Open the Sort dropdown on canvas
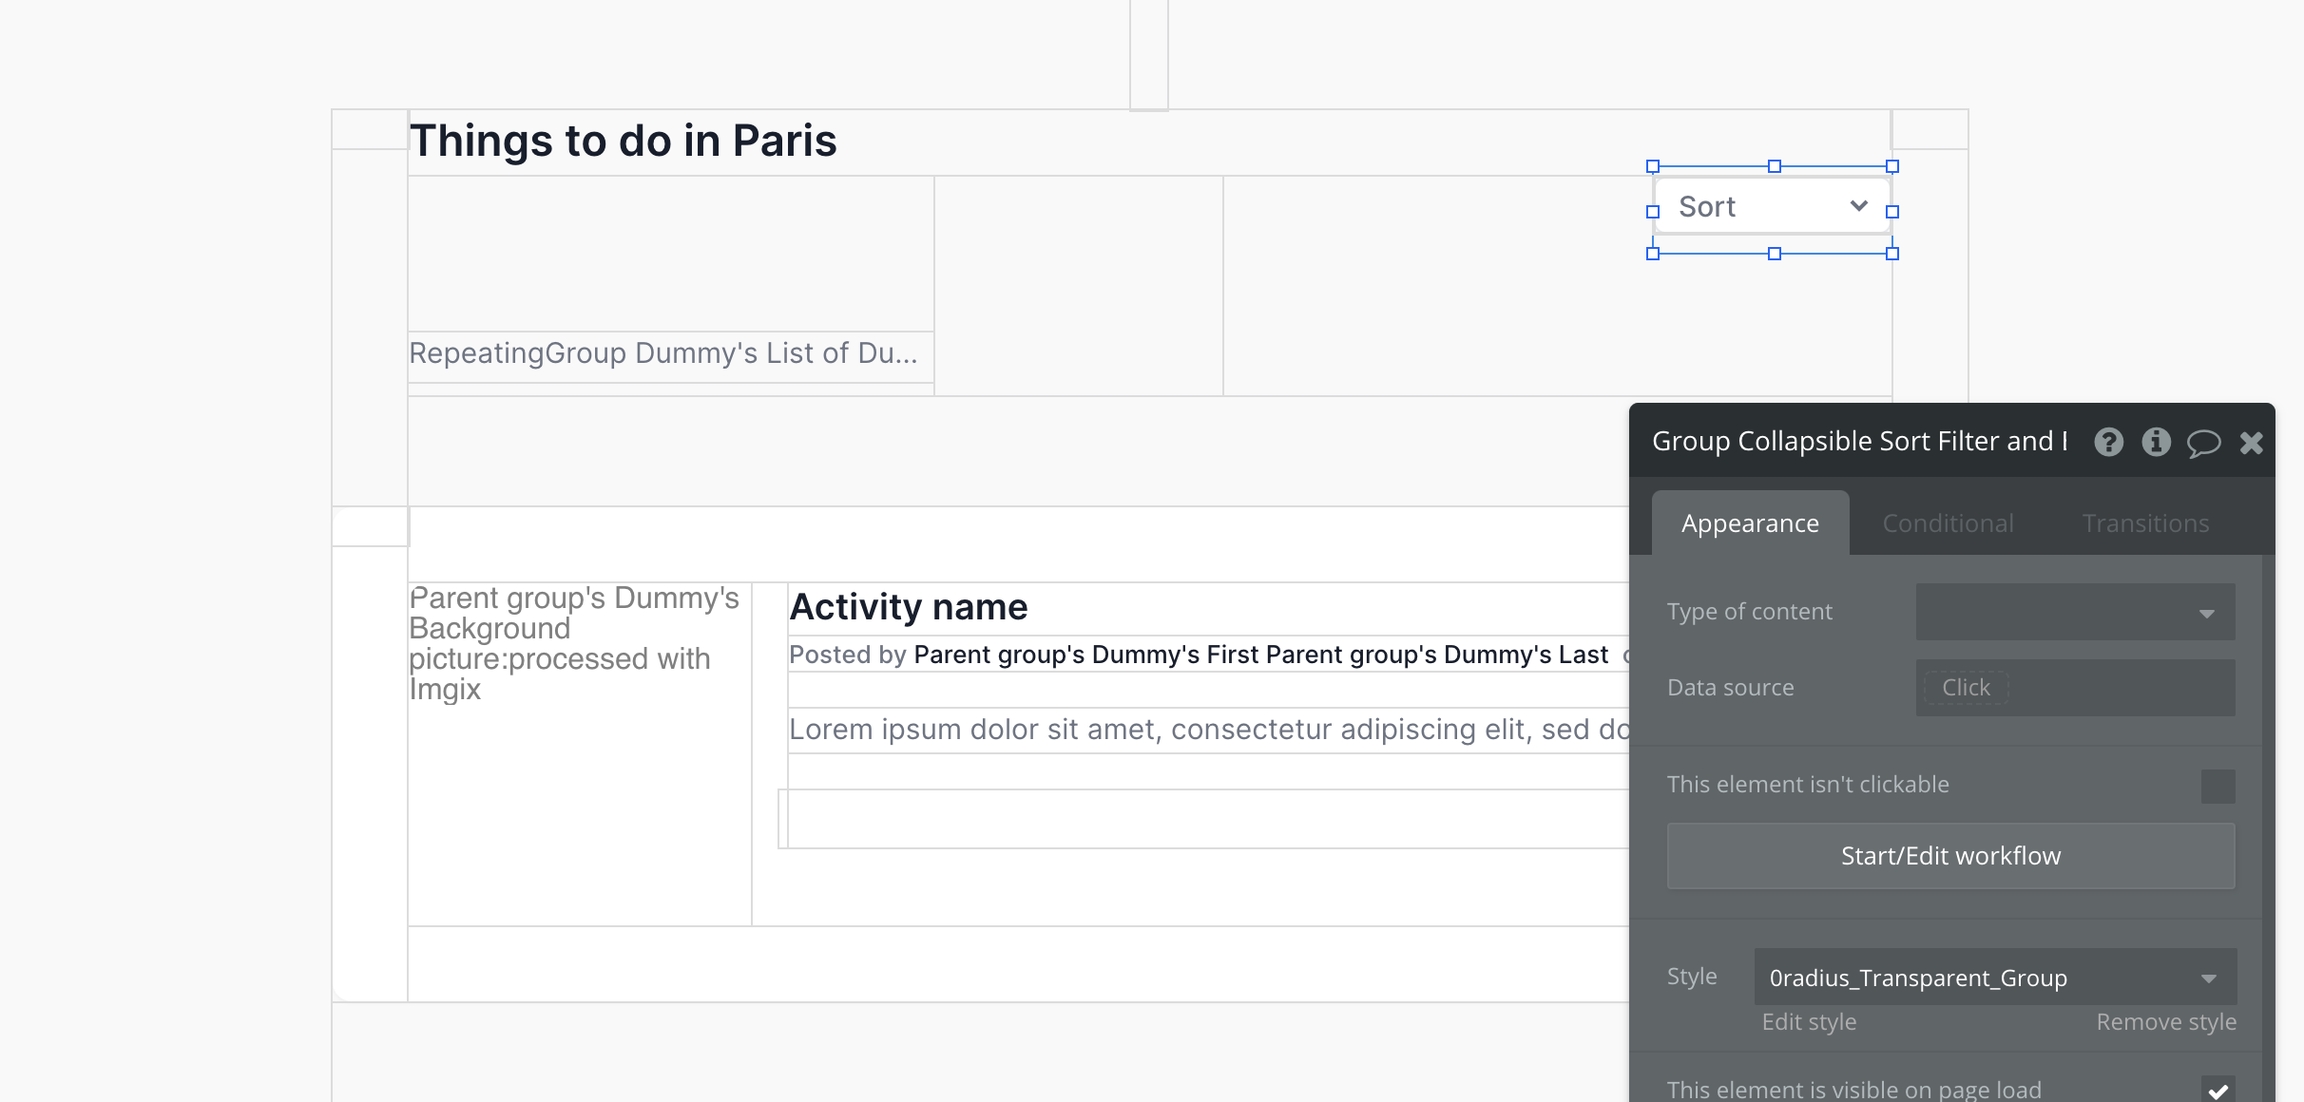Viewport: 2304px width, 1102px height. (1771, 207)
